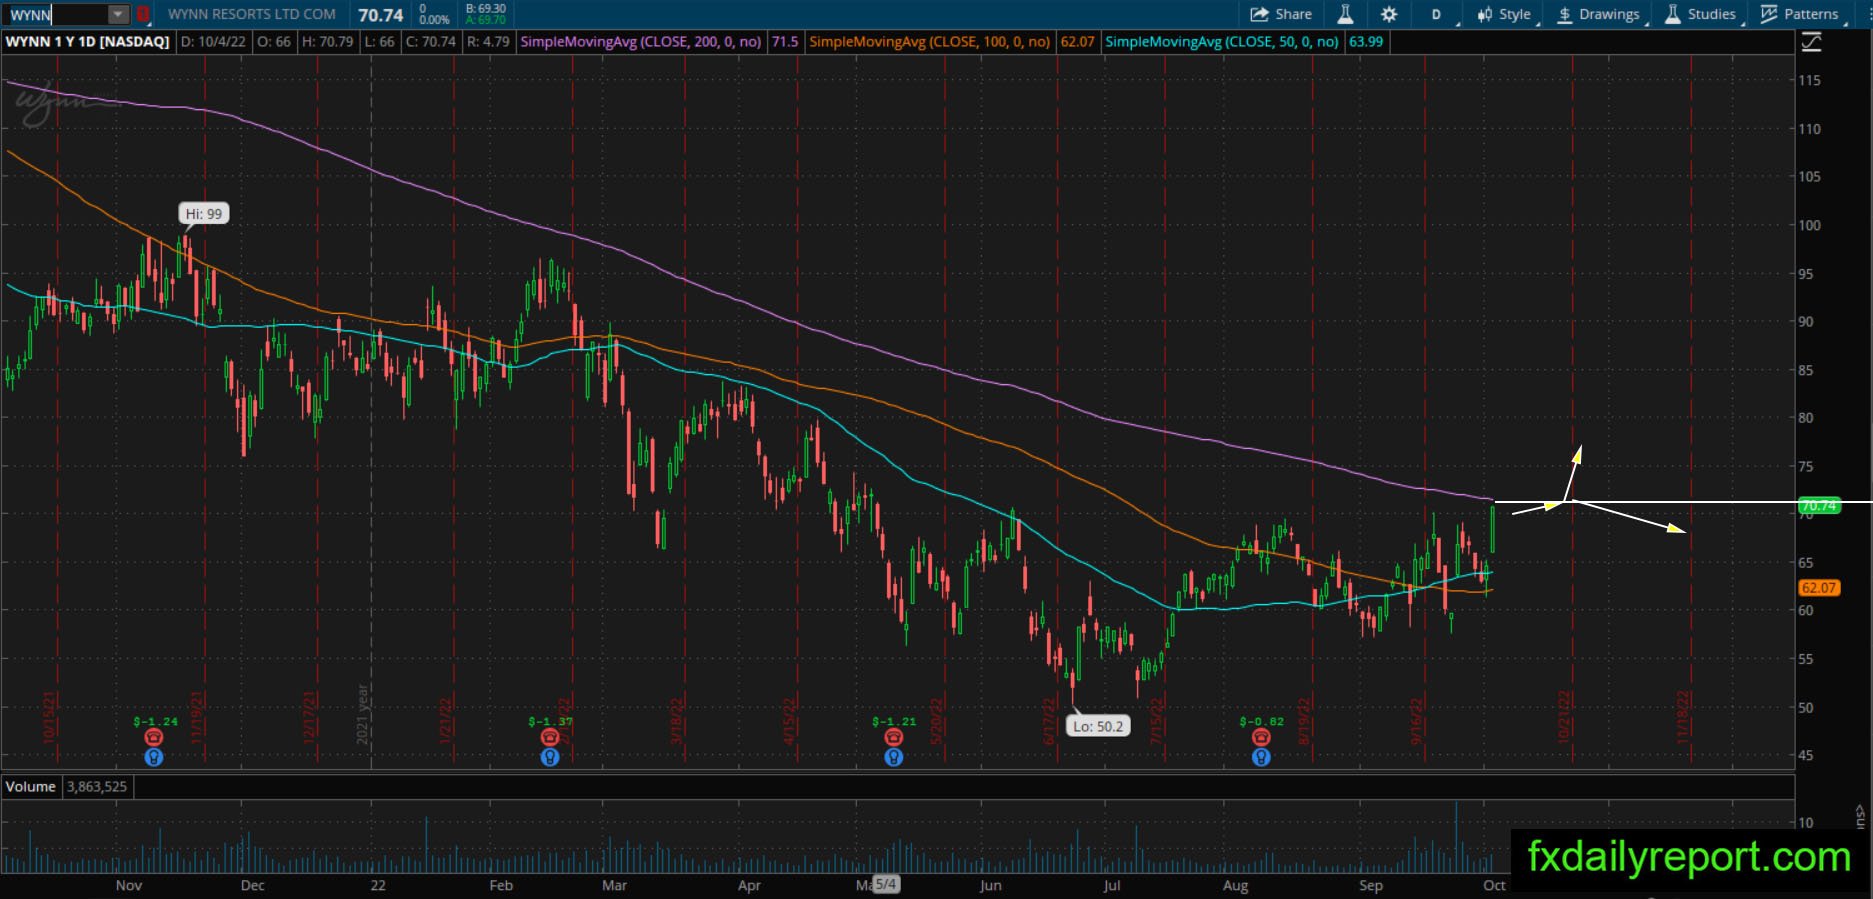Click the 8/19/22 expiration date marker
The height and width of the screenshot is (899, 1873).
tap(1304, 720)
